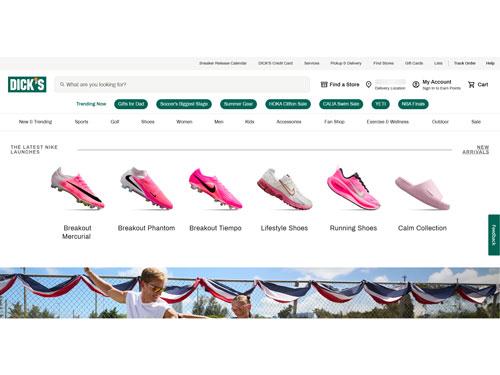The width and height of the screenshot is (500, 375).
Task: Click the Delivery Location label
Action: (390, 88)
